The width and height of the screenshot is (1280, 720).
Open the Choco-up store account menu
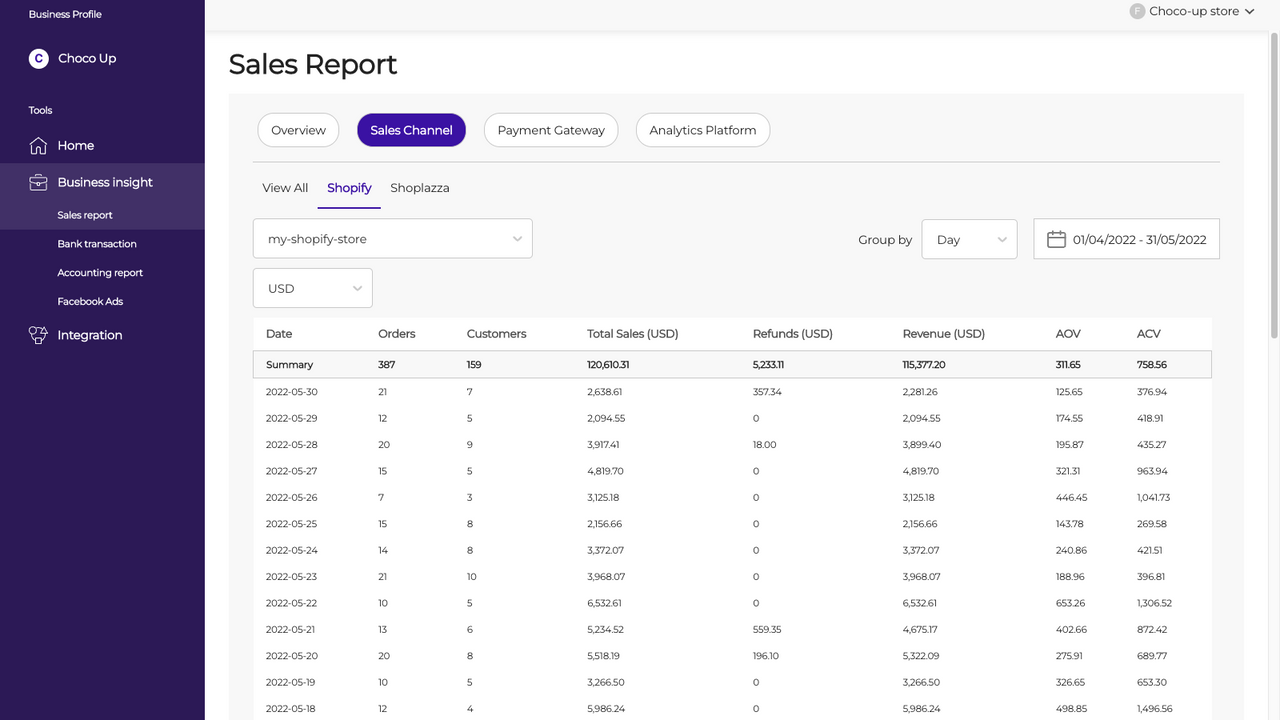click(1192, 11)
